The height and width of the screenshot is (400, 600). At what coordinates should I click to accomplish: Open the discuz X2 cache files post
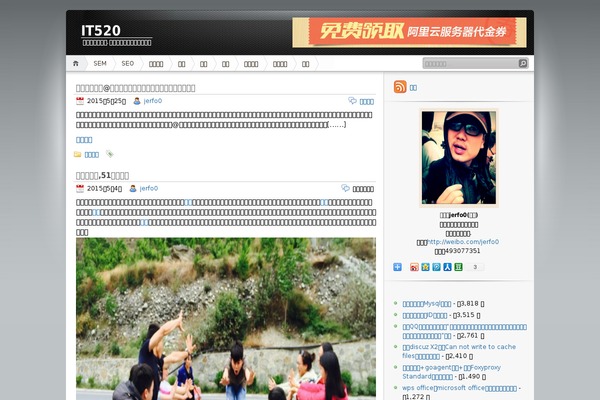pos(459,351)
